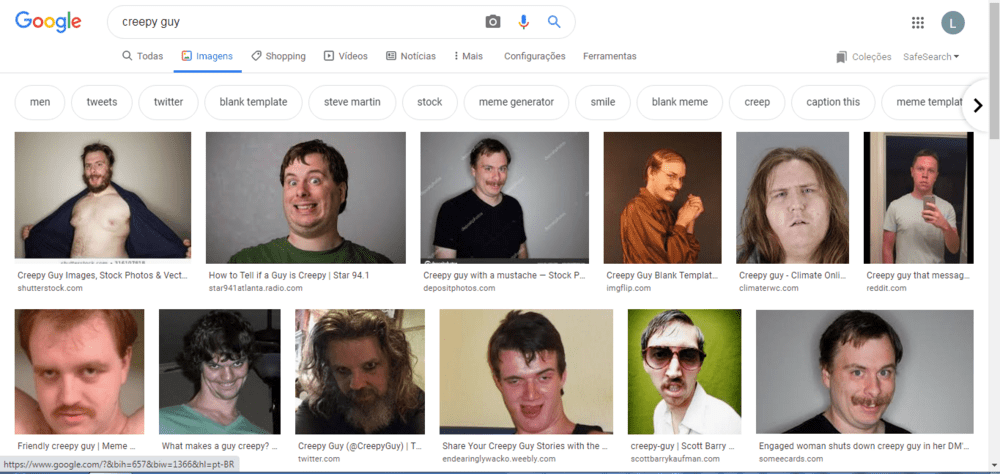
Task: Open the Star 94.1 image thumbnail
Action: pyautogui.click(x=305, y=198)
